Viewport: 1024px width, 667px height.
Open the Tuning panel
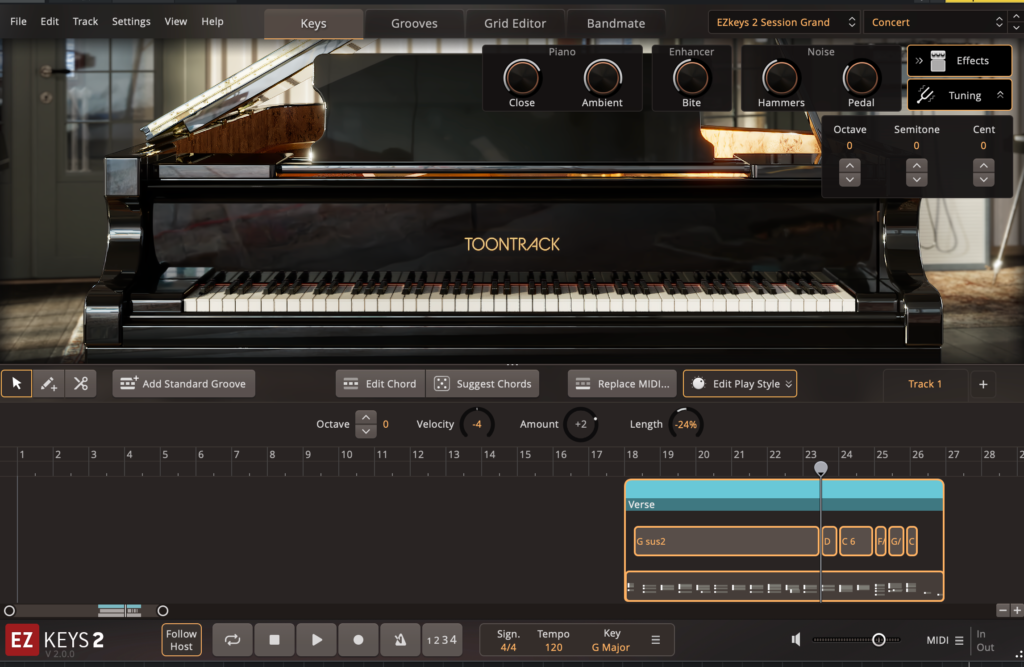958,95
